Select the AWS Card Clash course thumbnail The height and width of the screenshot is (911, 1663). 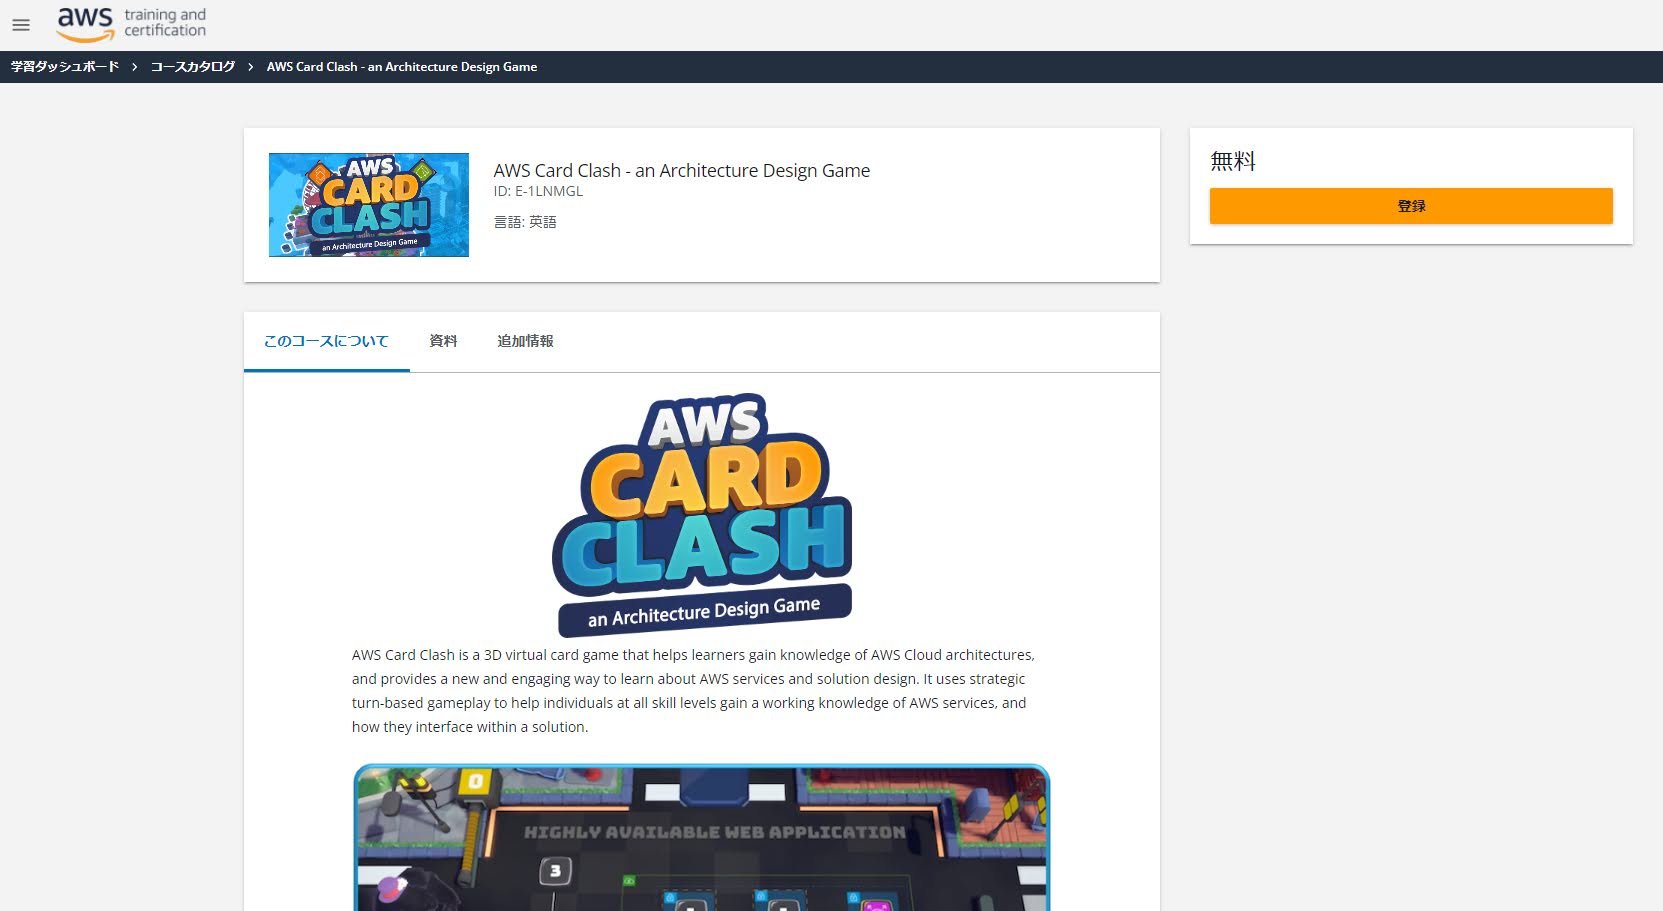[368, 204]
